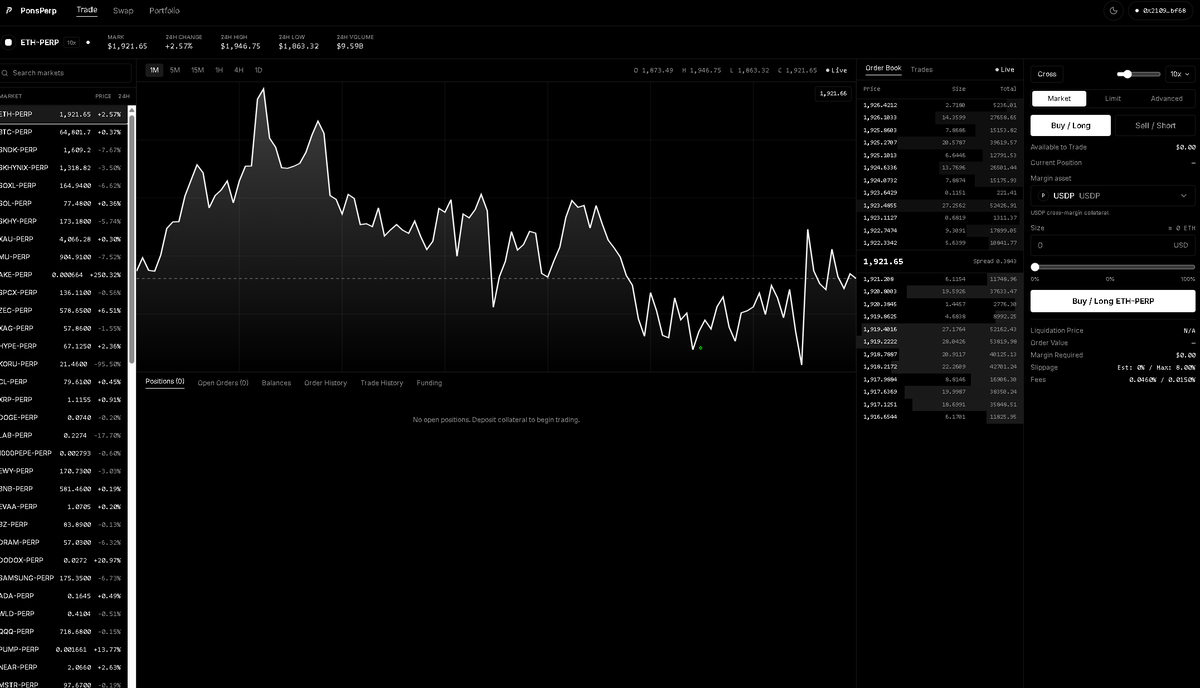Click the 1,921.65 mid price in order book
This screenshot has width=1200, height=688.
tap(883, 261)
